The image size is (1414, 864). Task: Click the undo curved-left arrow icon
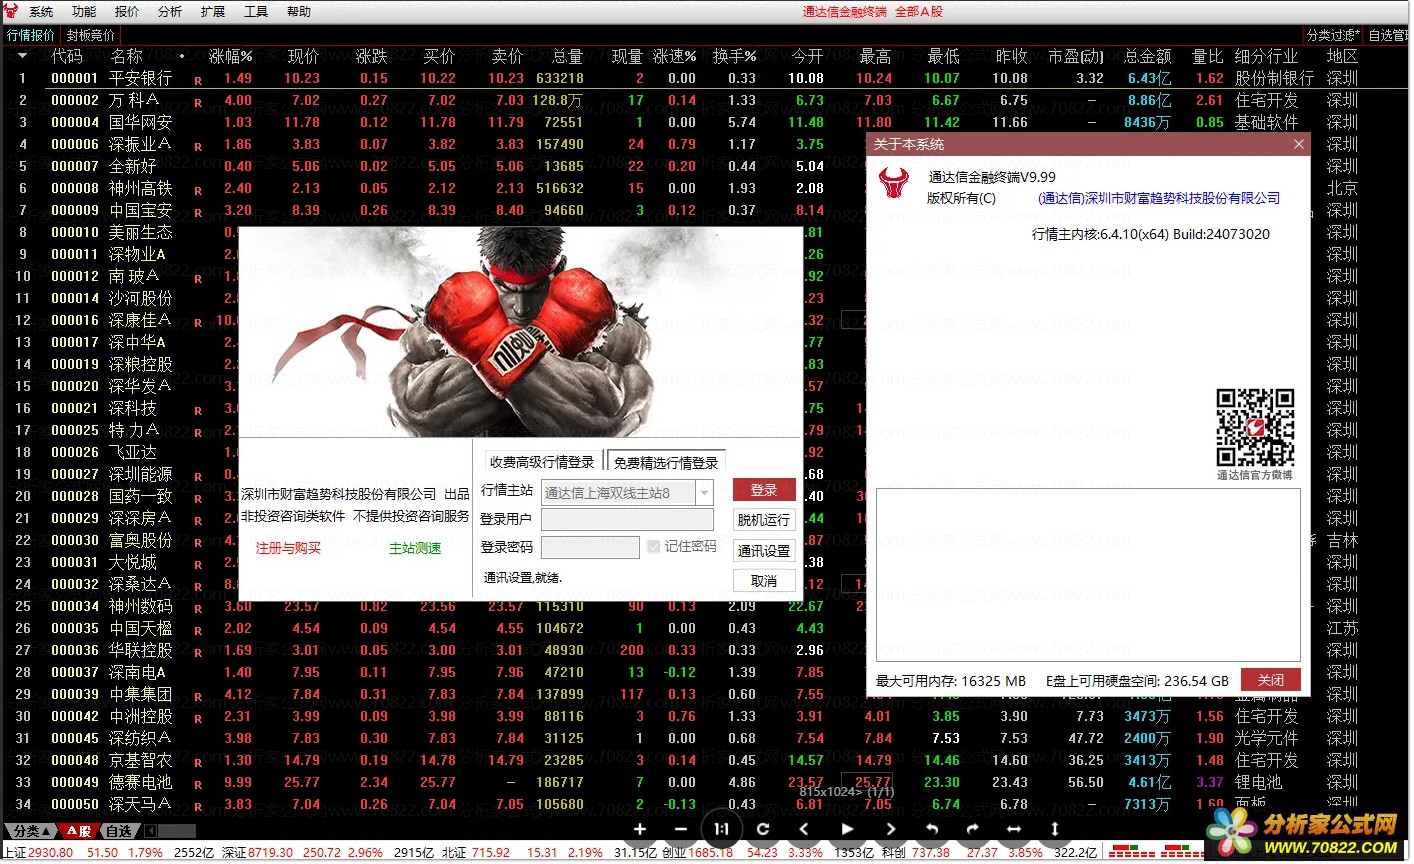tap(932, 829)
